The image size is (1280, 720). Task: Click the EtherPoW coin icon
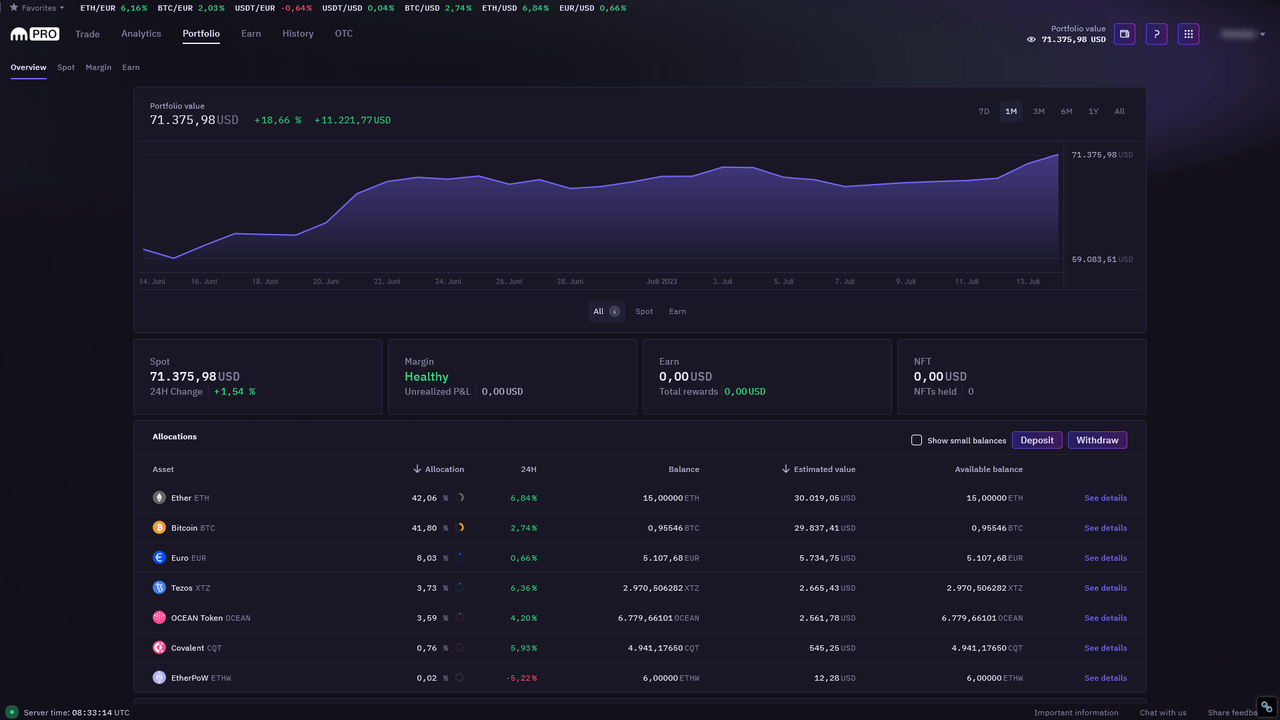(159, 677)
